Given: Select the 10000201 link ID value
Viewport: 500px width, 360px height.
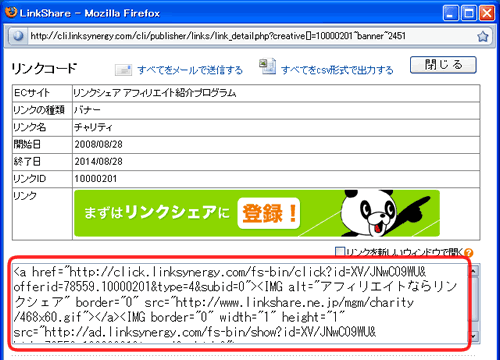Looking at the screenshot, I should pos(96,179).
